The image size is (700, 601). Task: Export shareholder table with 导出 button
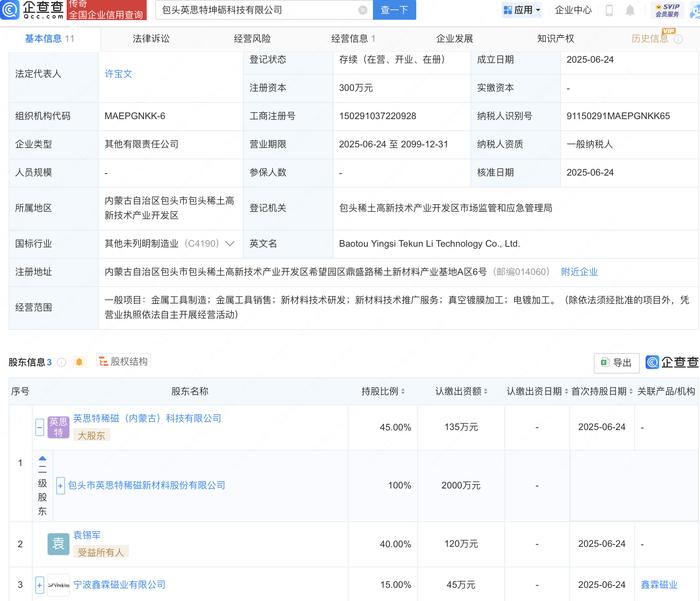616,363
